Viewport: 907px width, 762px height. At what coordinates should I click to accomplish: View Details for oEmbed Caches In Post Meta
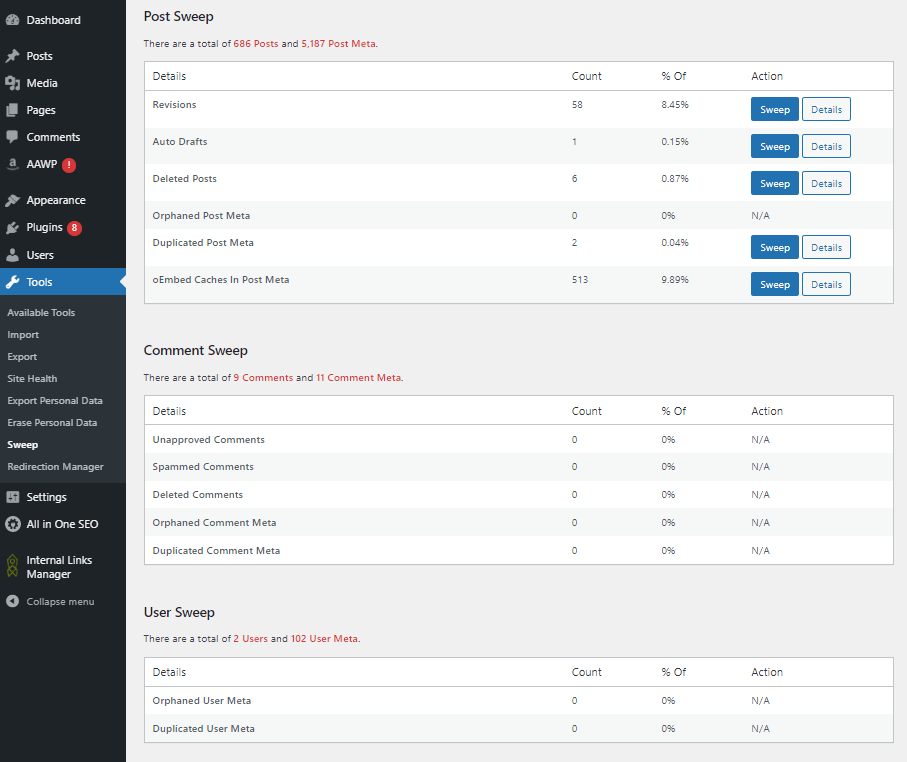click(826, 283)
